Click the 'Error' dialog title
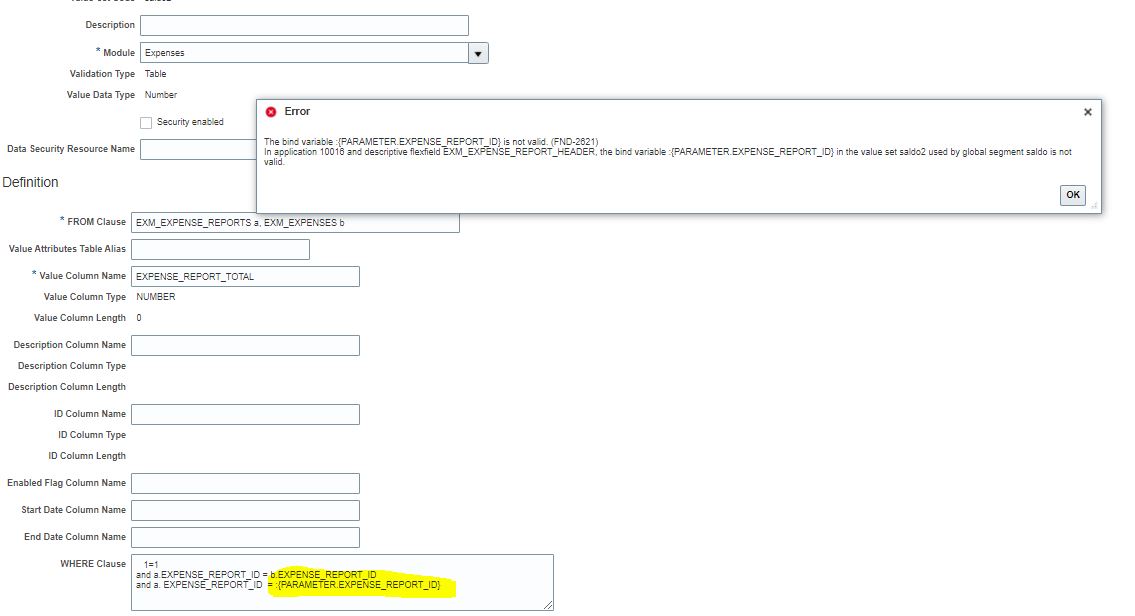This screenshot has height=616, width=1135. 297,111
